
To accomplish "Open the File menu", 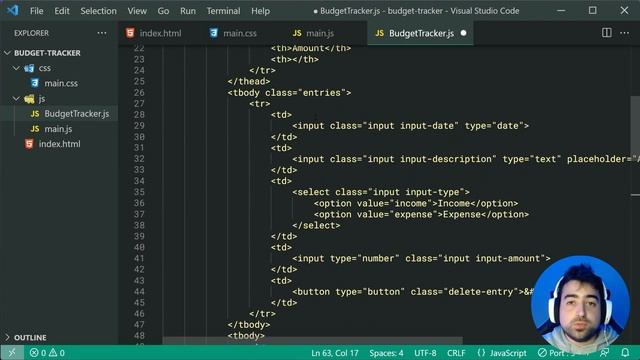I will [x=36, y=11].
